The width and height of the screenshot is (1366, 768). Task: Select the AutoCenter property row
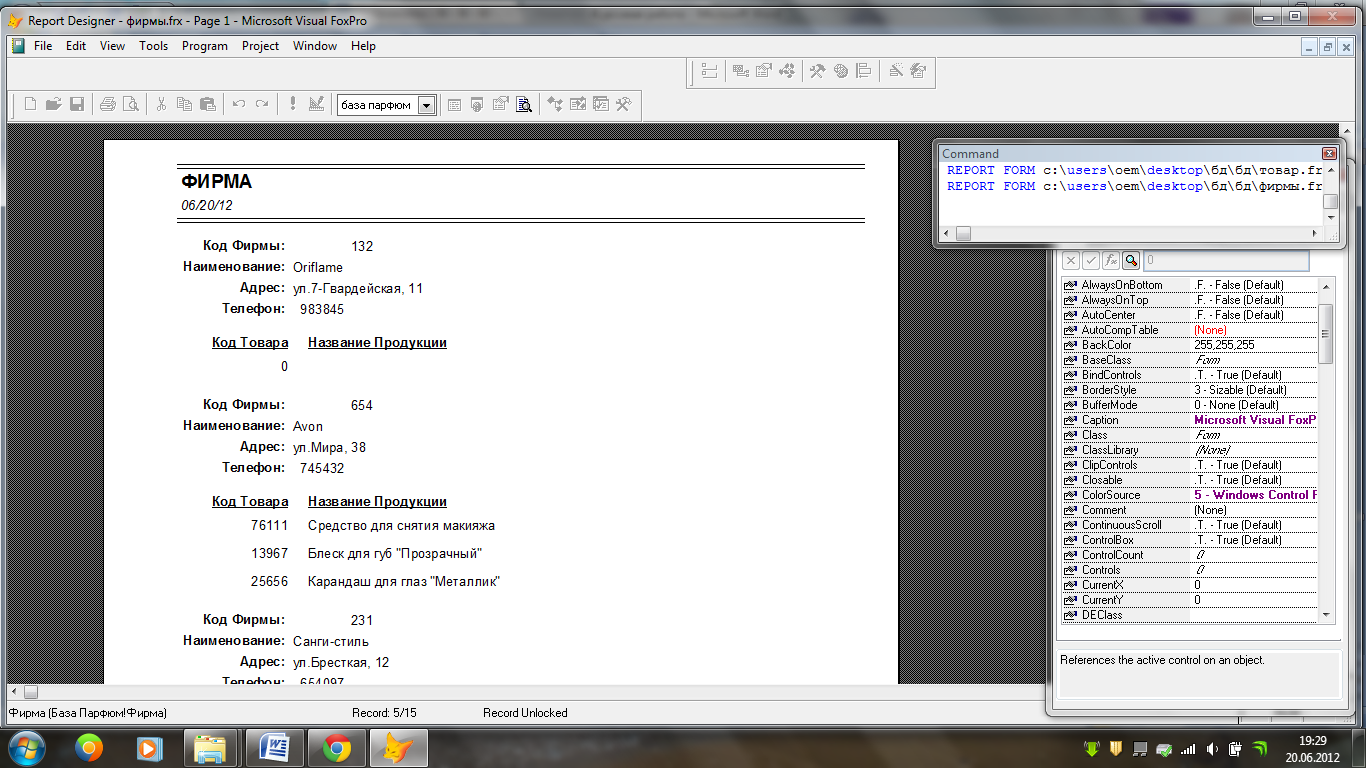click(1190, 315)
